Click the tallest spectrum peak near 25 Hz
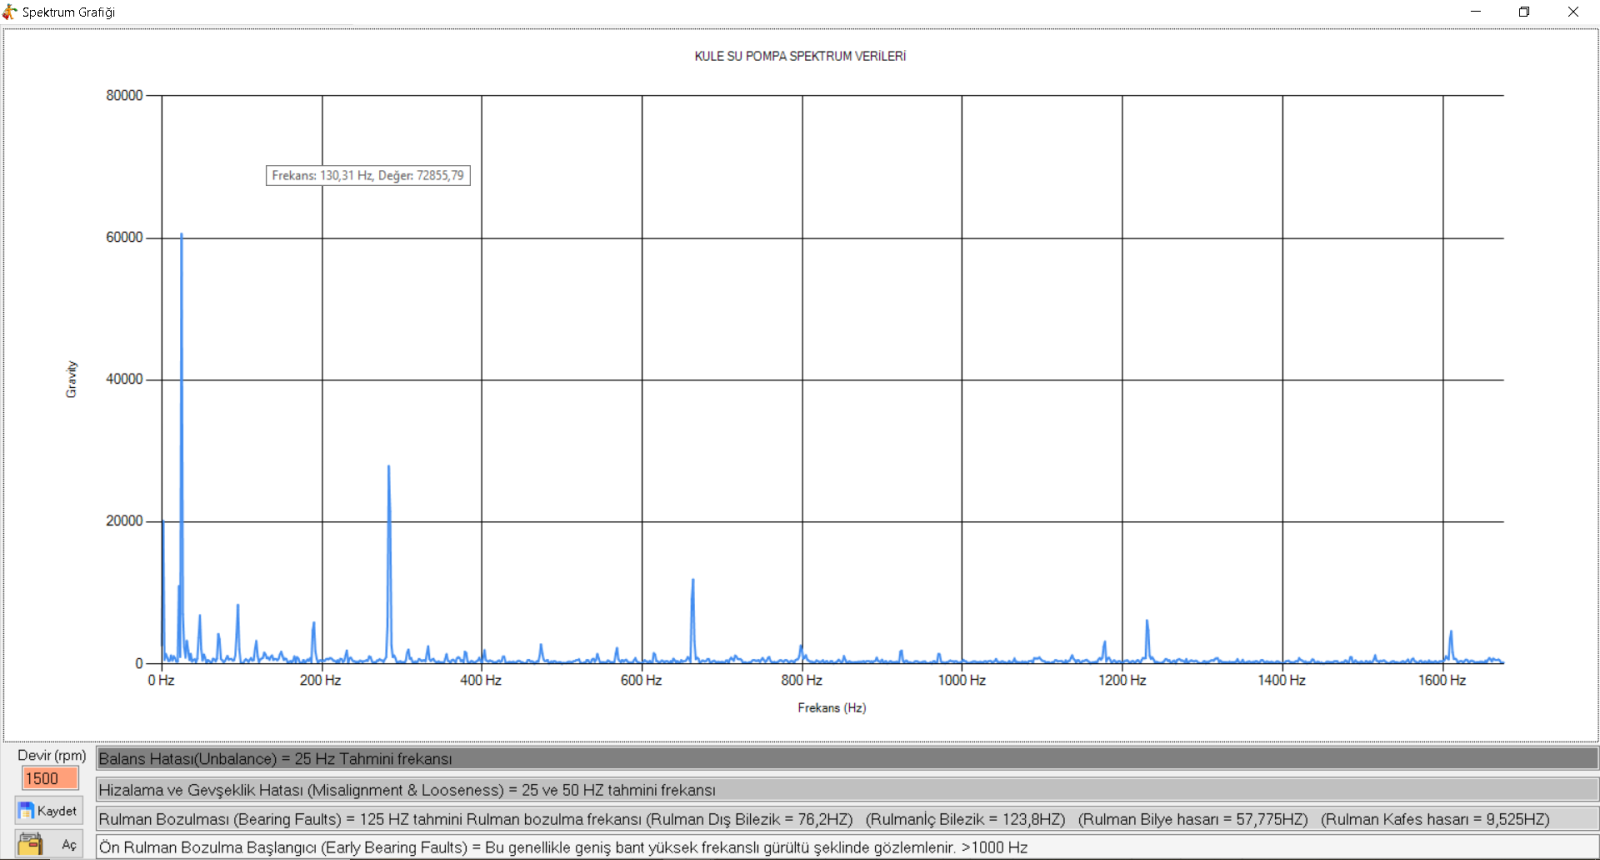This screenshot has height=860, width=1600. [x=181, y=236]
